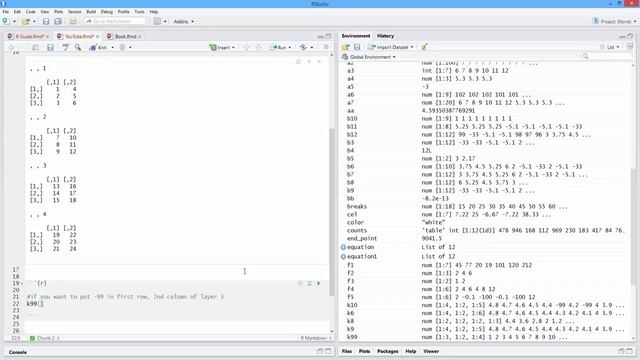The height and width of the screenshot is (360, 640).
Task: Open chunk options gear on line 19
Action: (x=300, y=283)
